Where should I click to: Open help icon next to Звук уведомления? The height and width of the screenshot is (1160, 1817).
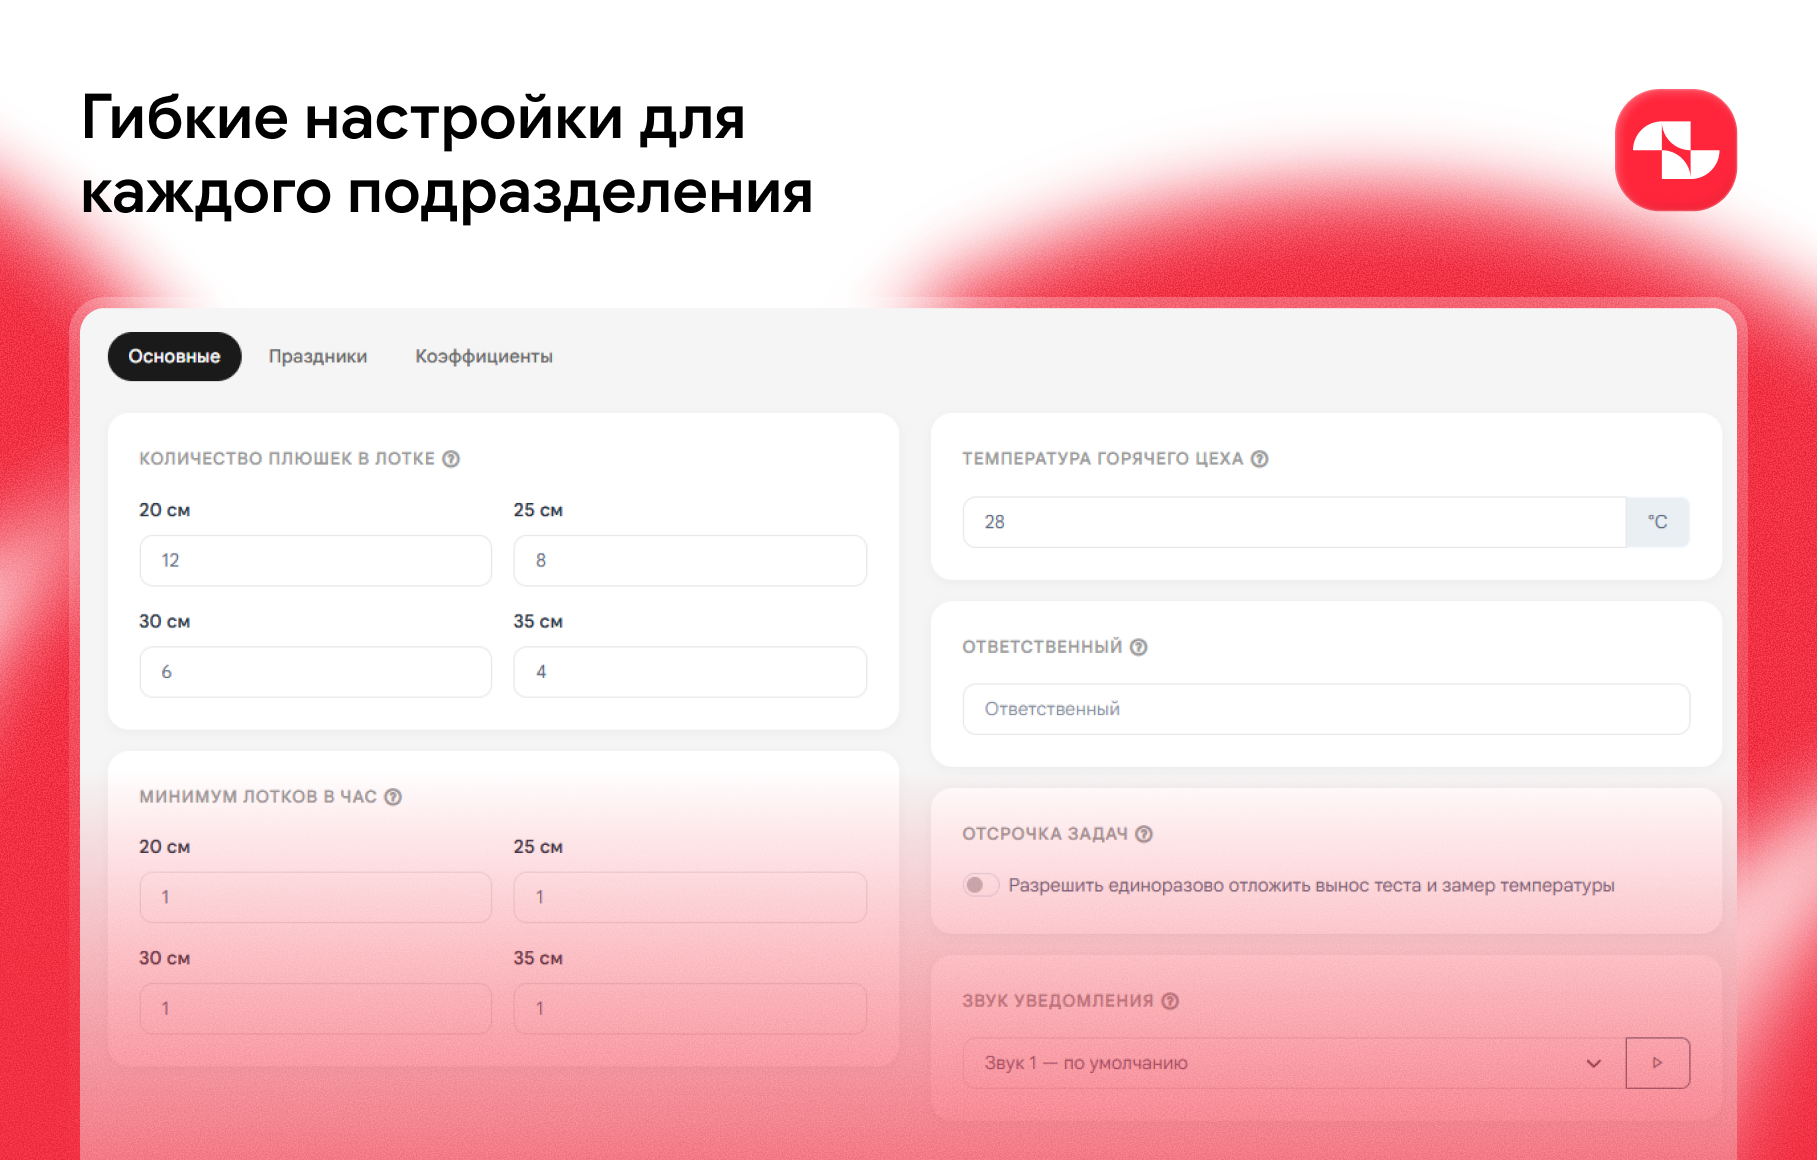coord(1170,1001)
